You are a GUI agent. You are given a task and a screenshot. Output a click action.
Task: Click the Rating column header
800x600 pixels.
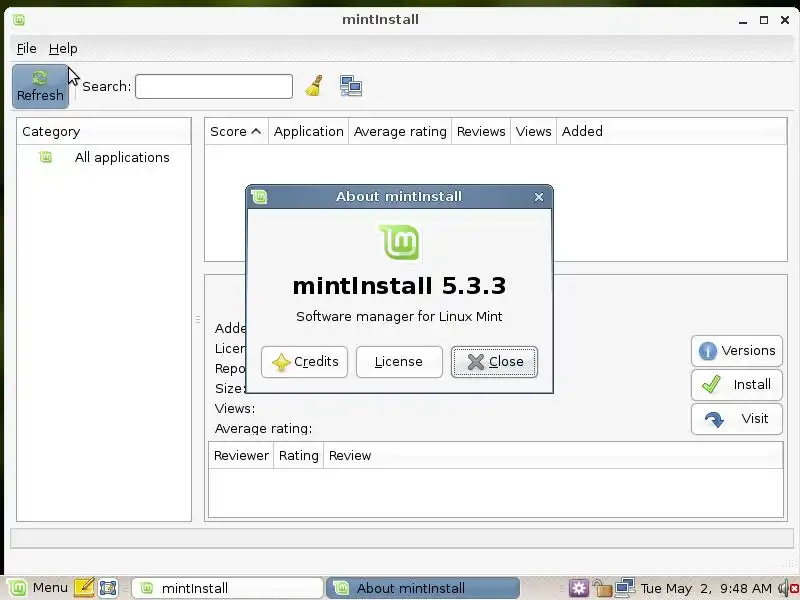(298, 456)
